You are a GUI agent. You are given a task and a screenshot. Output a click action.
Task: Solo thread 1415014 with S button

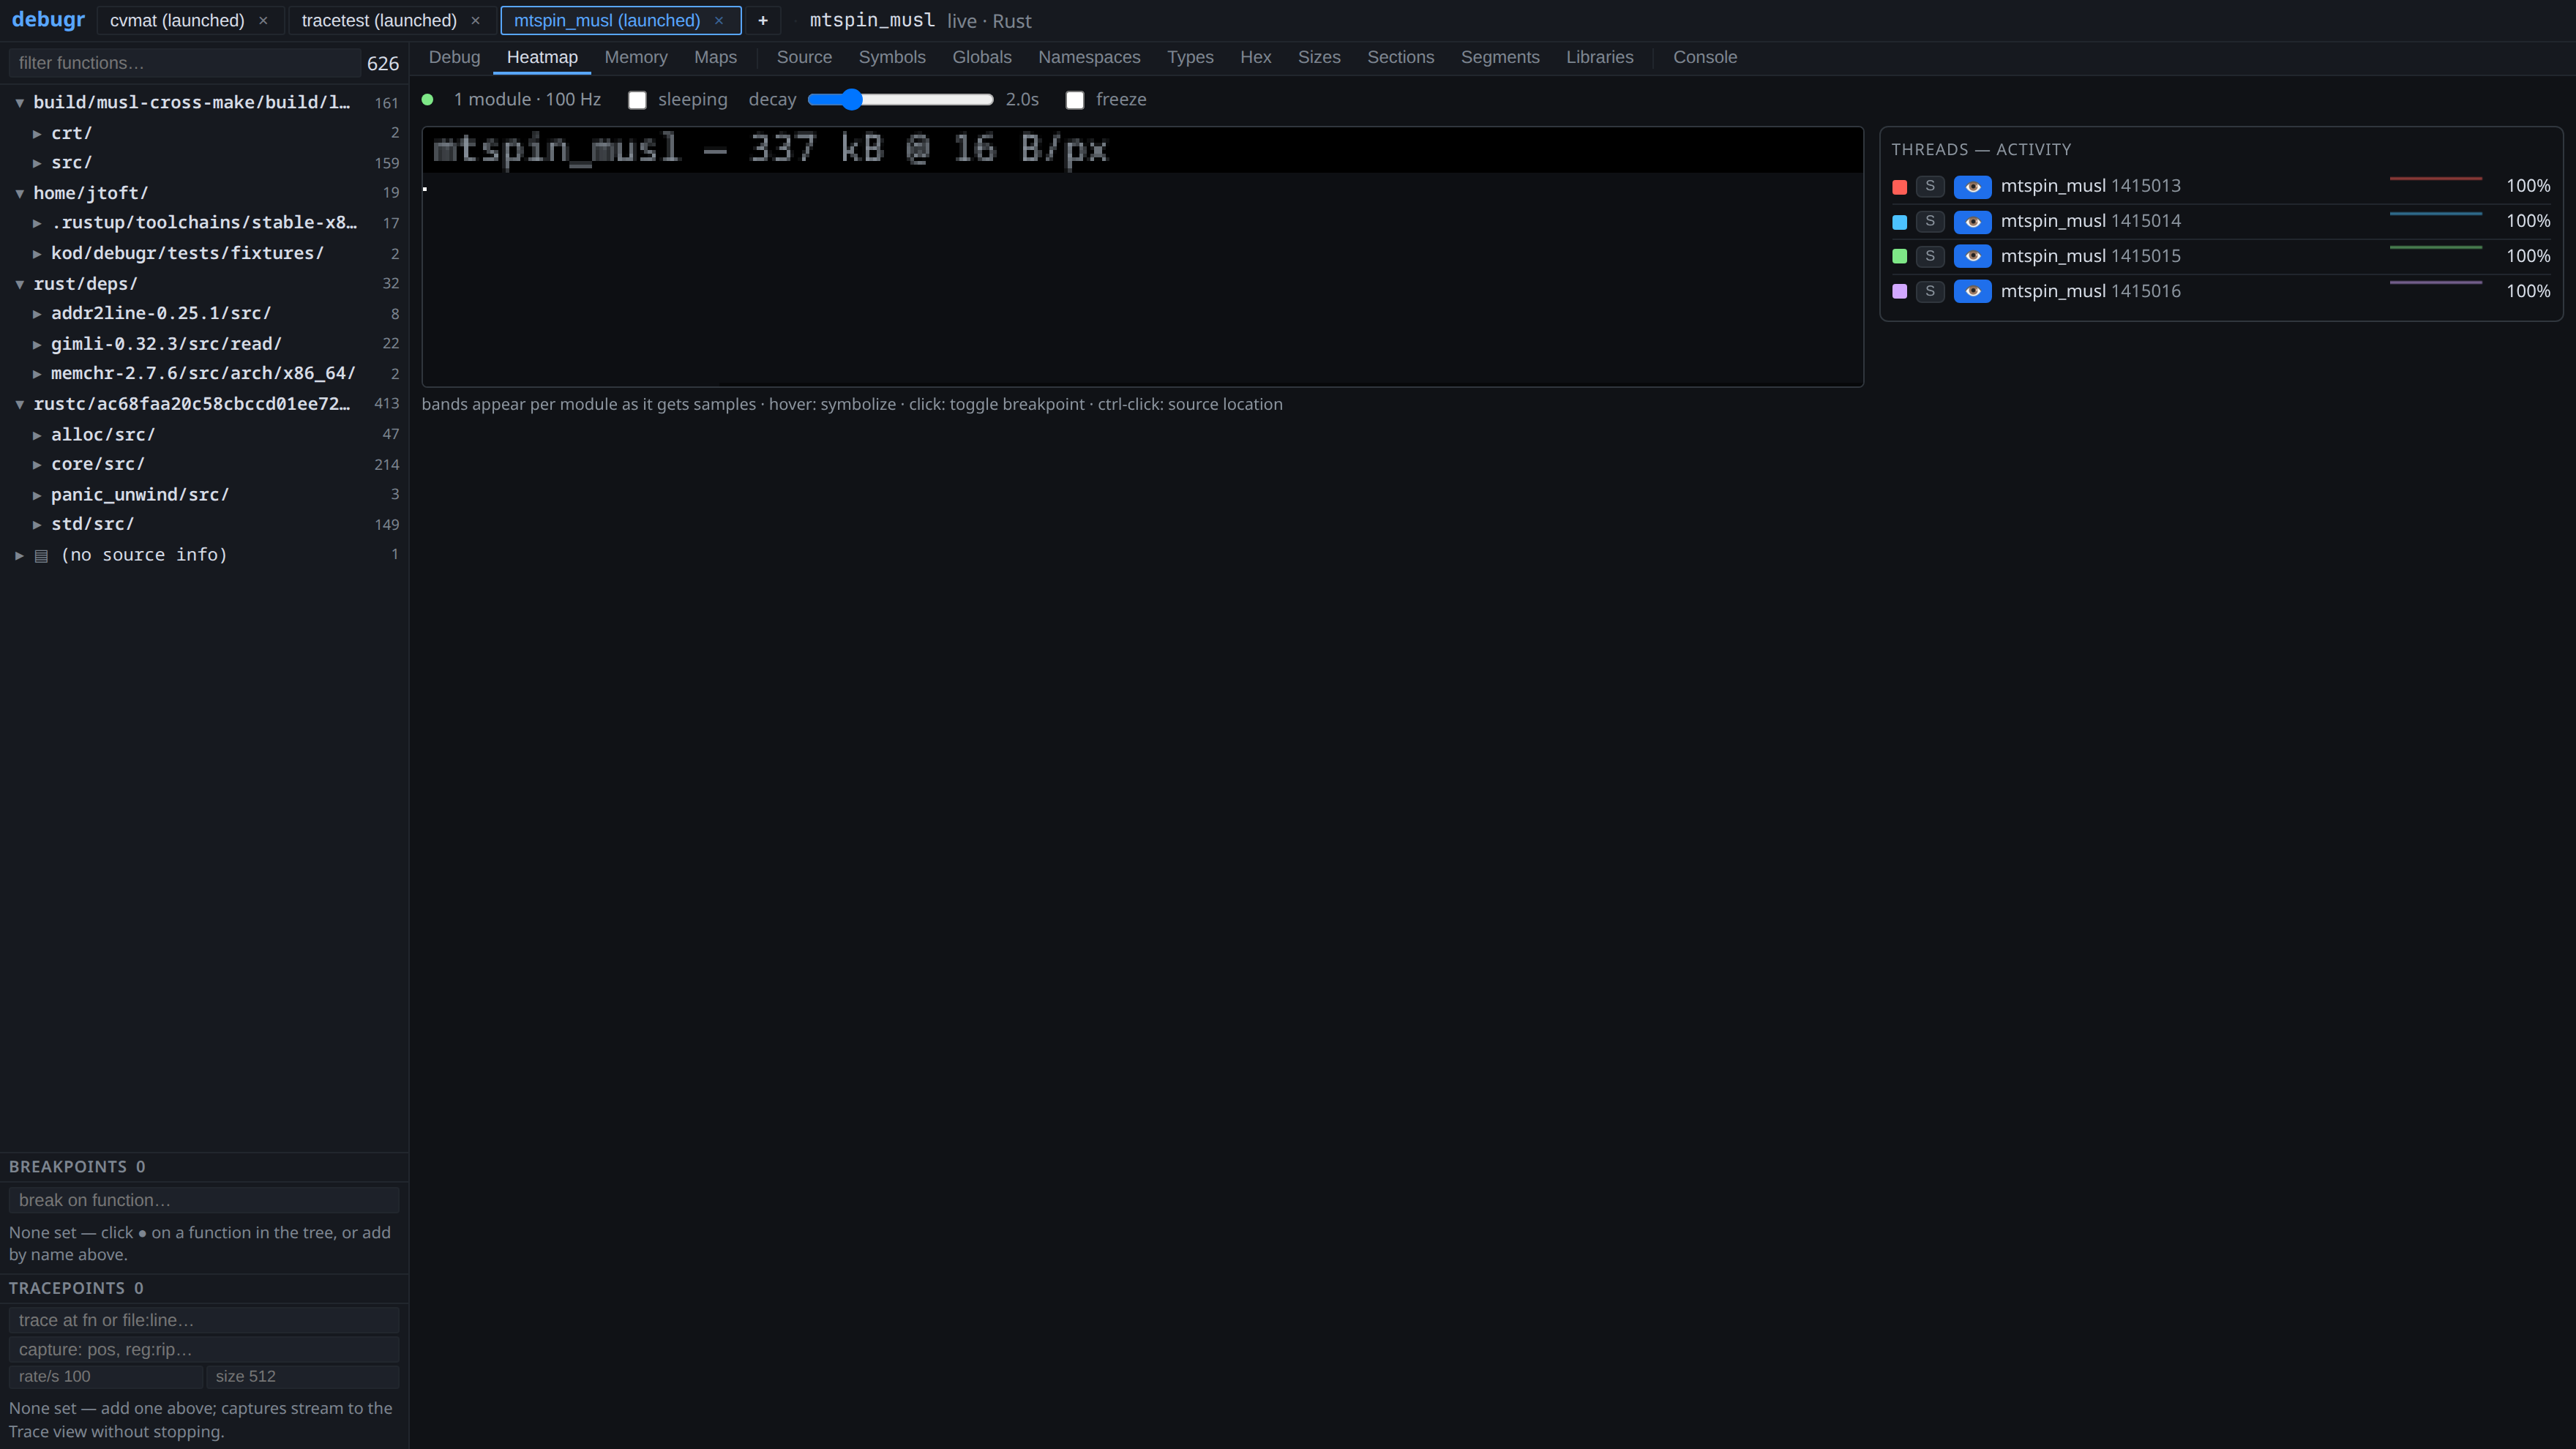click(x=1930, y=221)
